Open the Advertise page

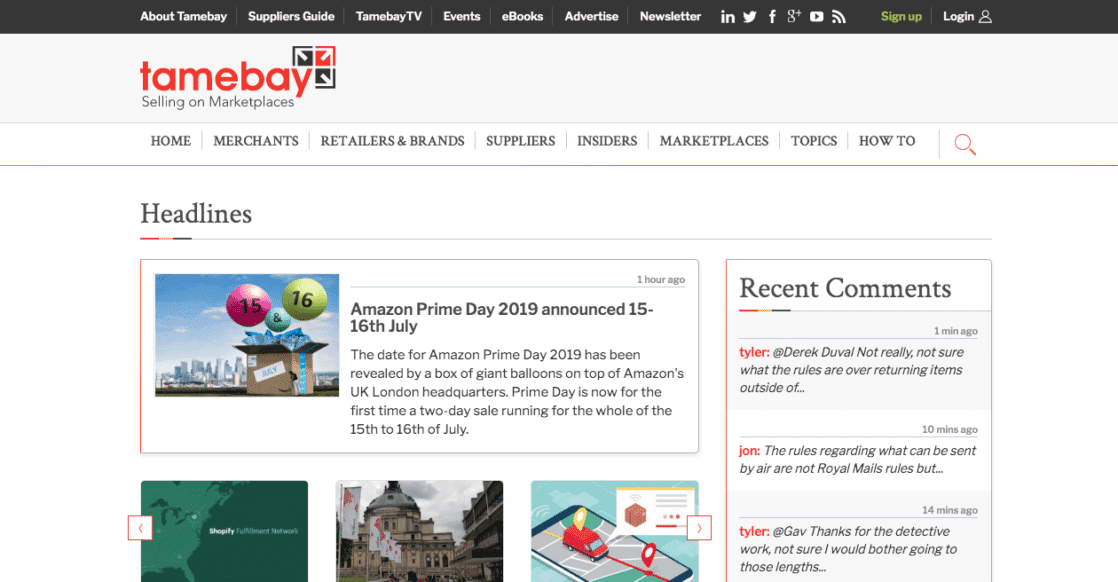[591, 16]
